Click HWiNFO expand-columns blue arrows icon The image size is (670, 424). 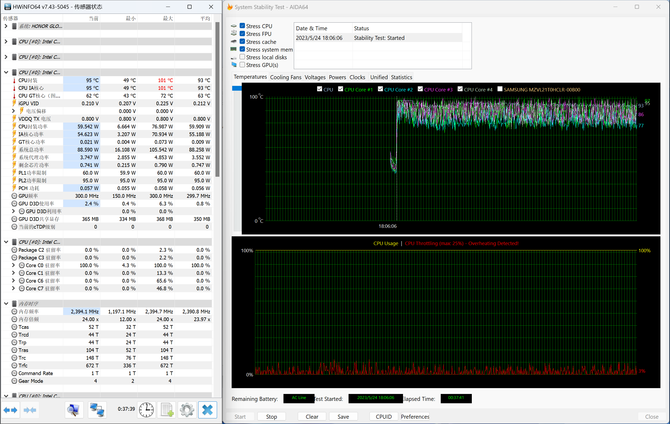[10, 410]
